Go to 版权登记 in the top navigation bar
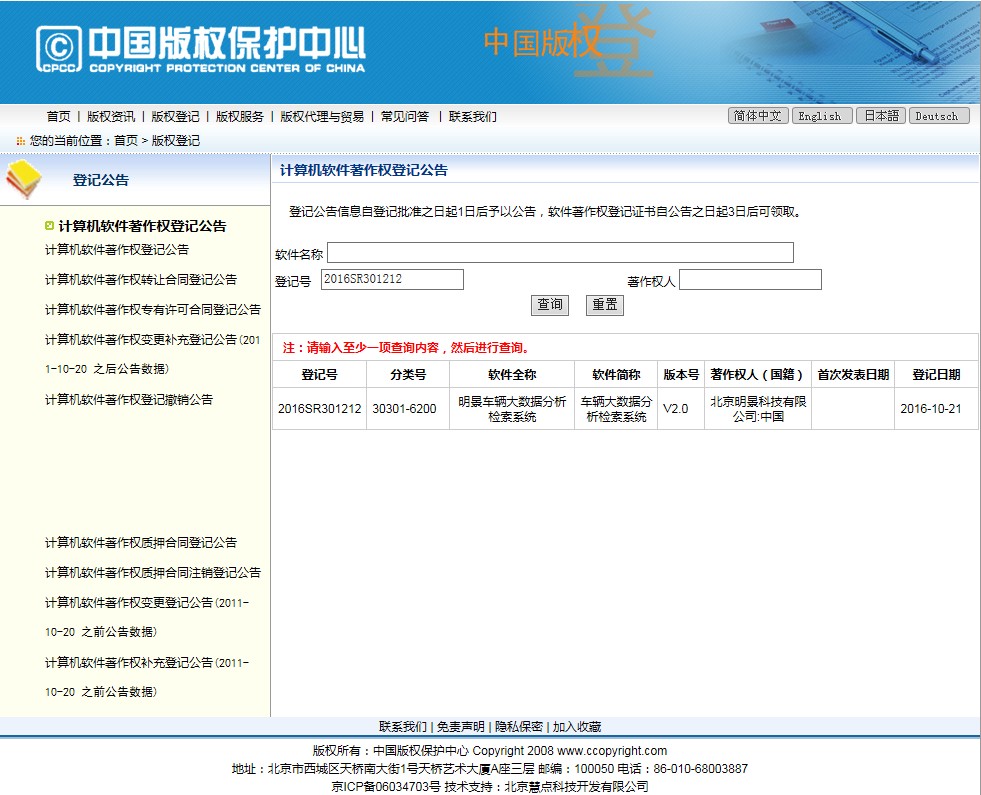 click(175, 116)
